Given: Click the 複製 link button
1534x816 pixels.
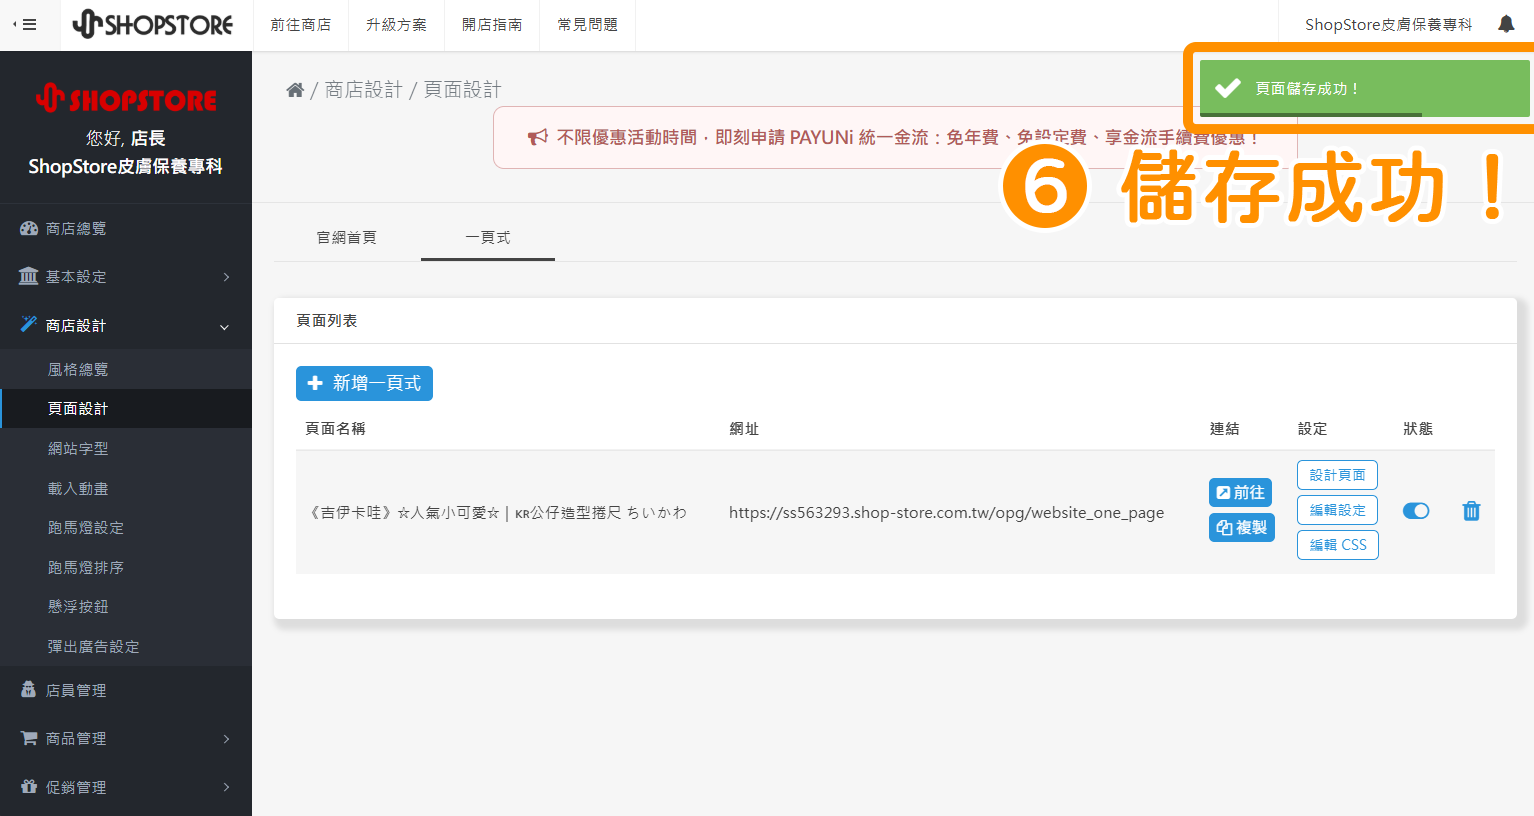Looking at the screenshot, I should (1241, 527).
